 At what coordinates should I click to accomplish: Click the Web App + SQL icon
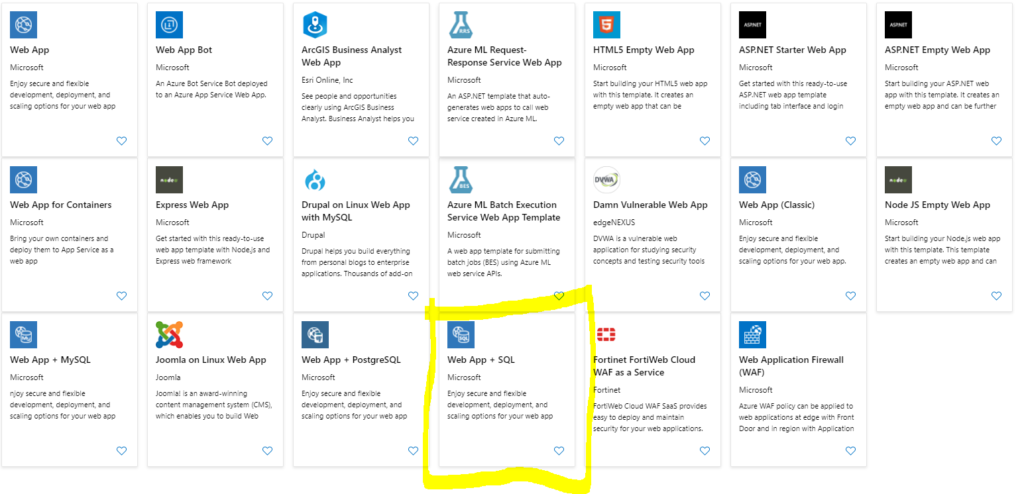460,335
